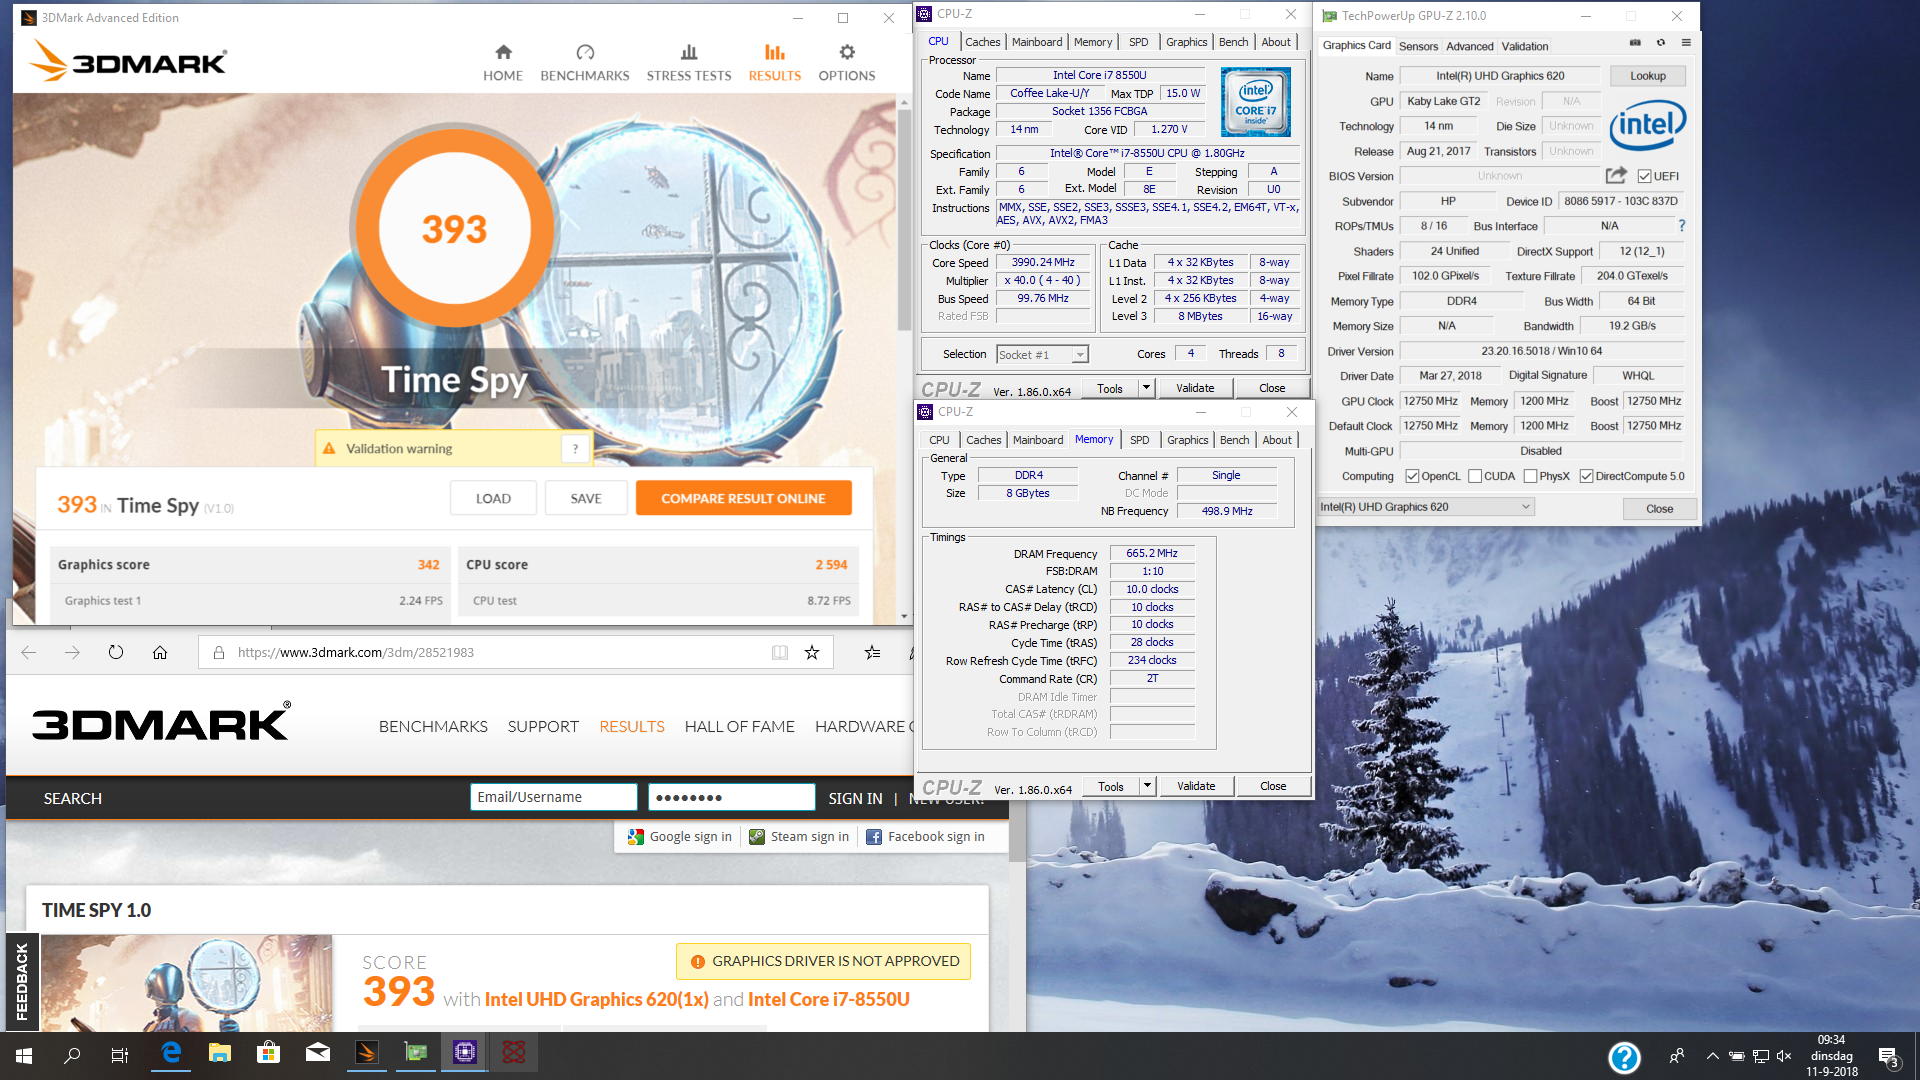Open 3DMark HOME section
This screenshot has height=1080, width=1920.
[503, 63]
